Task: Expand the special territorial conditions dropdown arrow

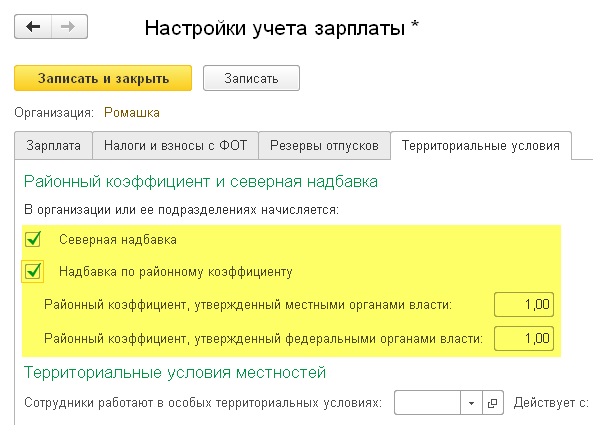Action: pyautogui.click(x=471, y=403)
